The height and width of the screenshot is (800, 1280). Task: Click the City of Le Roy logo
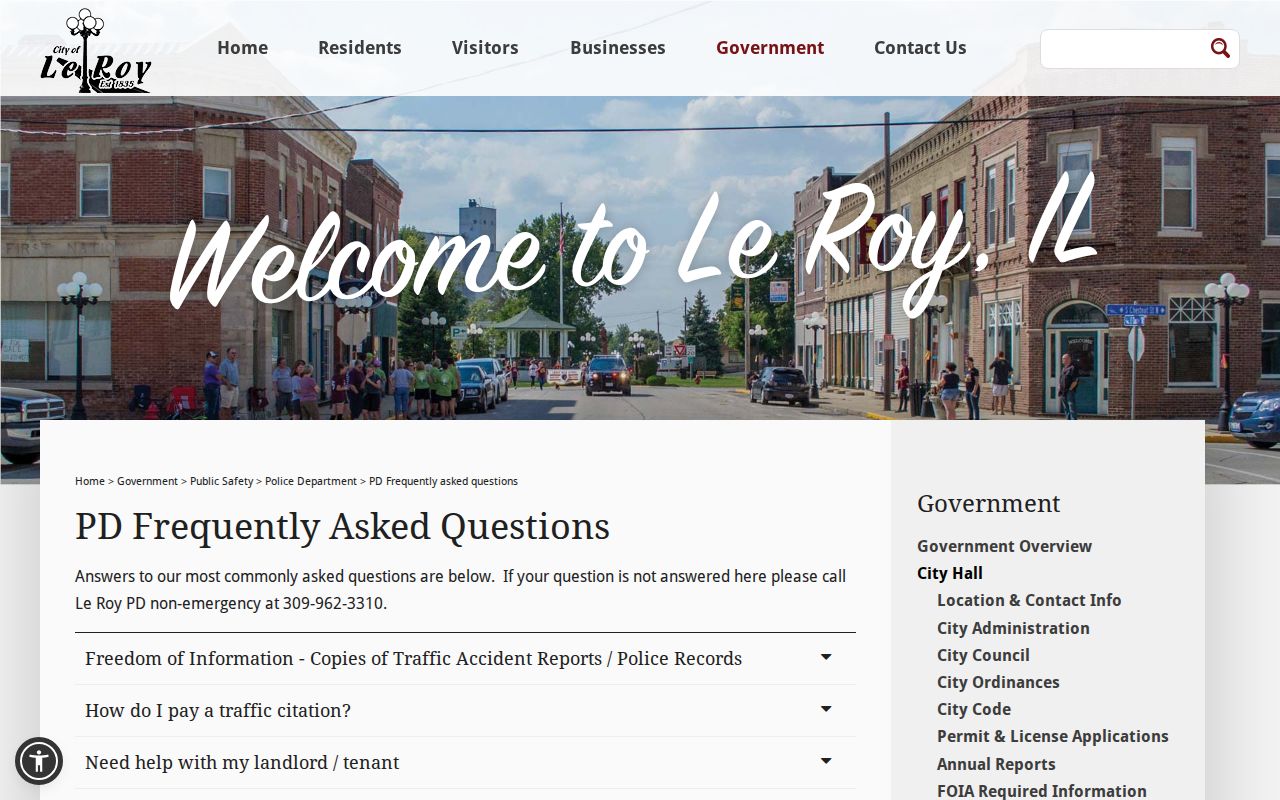95,50
